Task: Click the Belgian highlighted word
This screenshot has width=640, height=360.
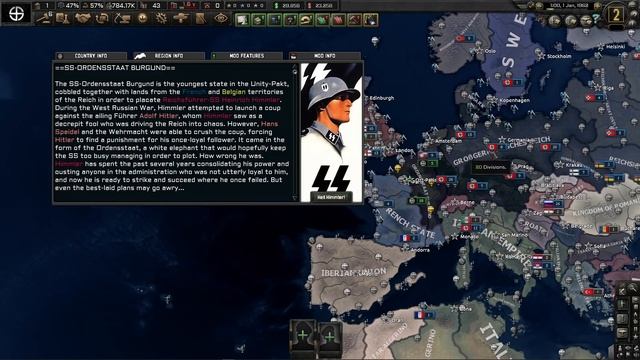Action: point(233,92)
